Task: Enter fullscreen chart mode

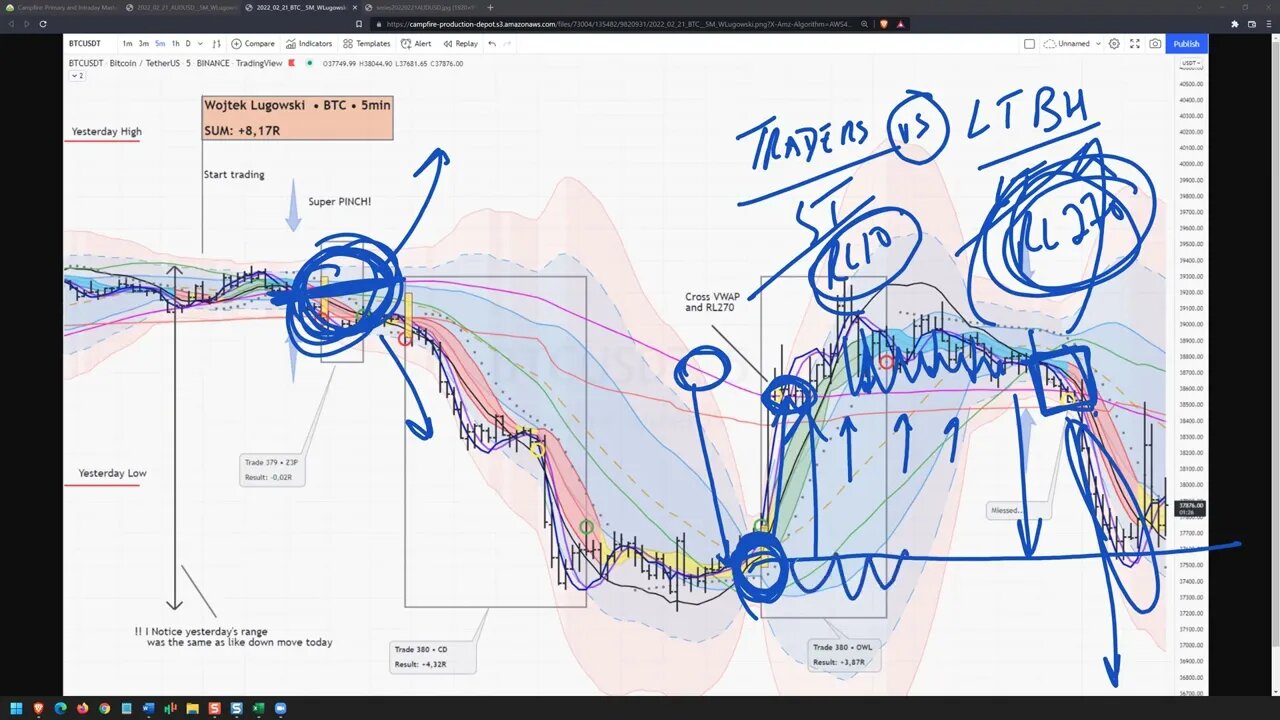Action: point(1135,44)
